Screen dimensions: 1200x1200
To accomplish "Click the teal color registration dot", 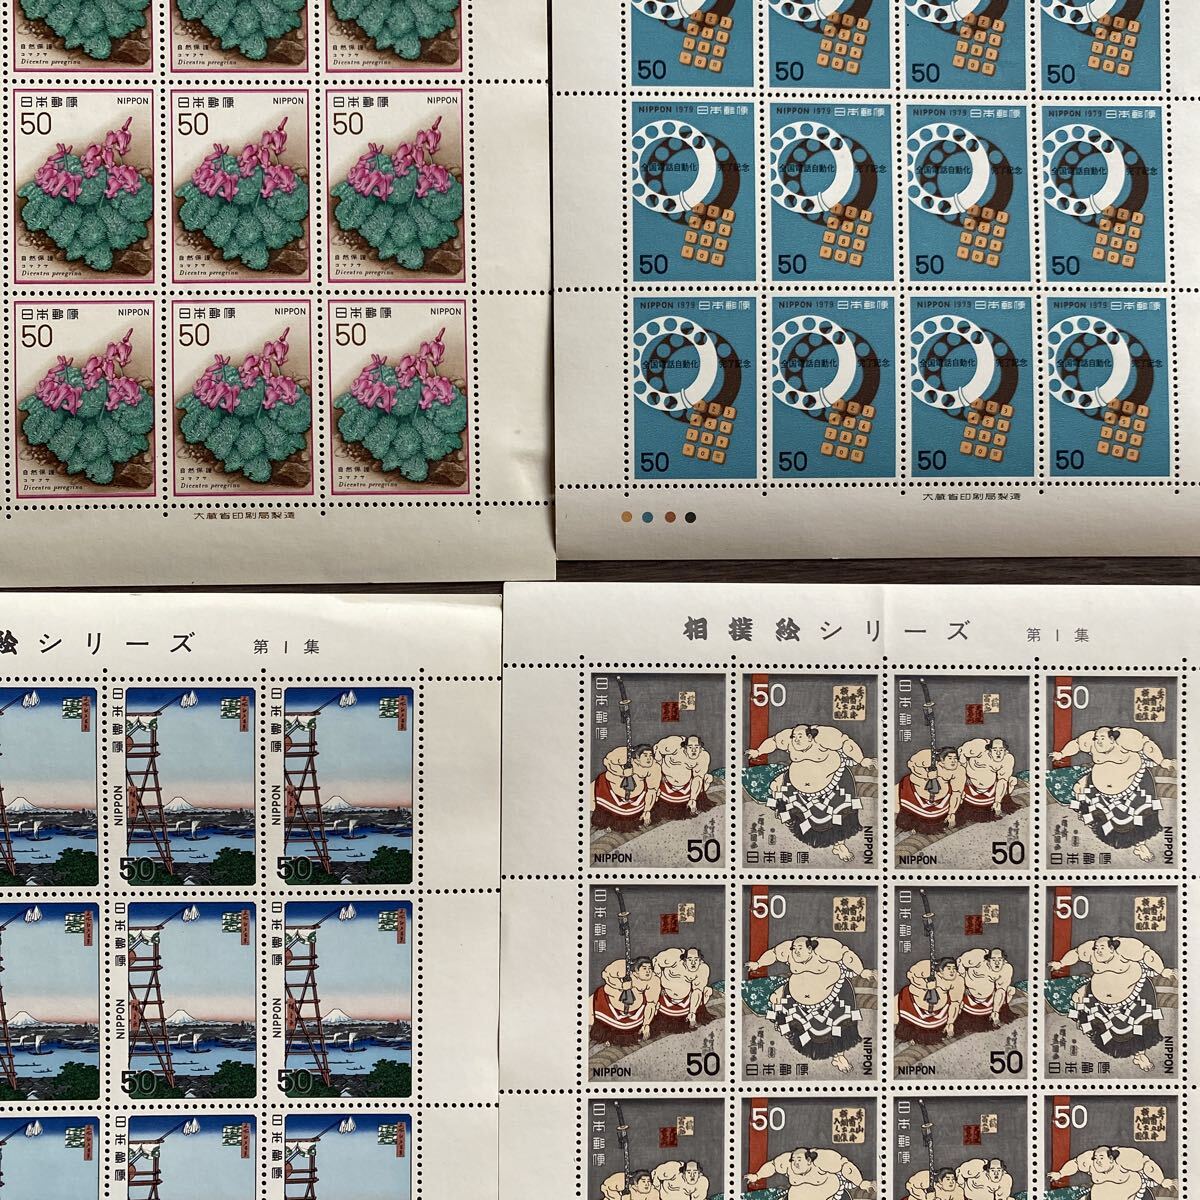I will [647, 518].
